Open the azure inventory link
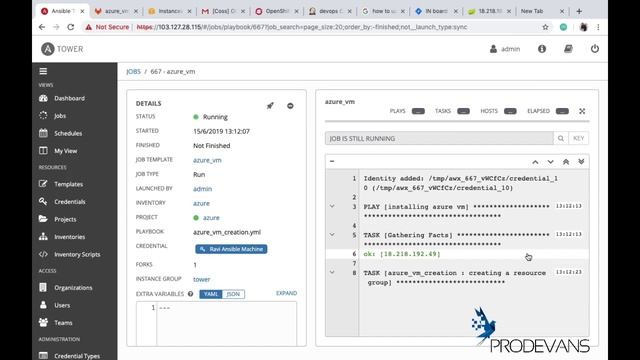640x360 pixels. click(201, 203)
